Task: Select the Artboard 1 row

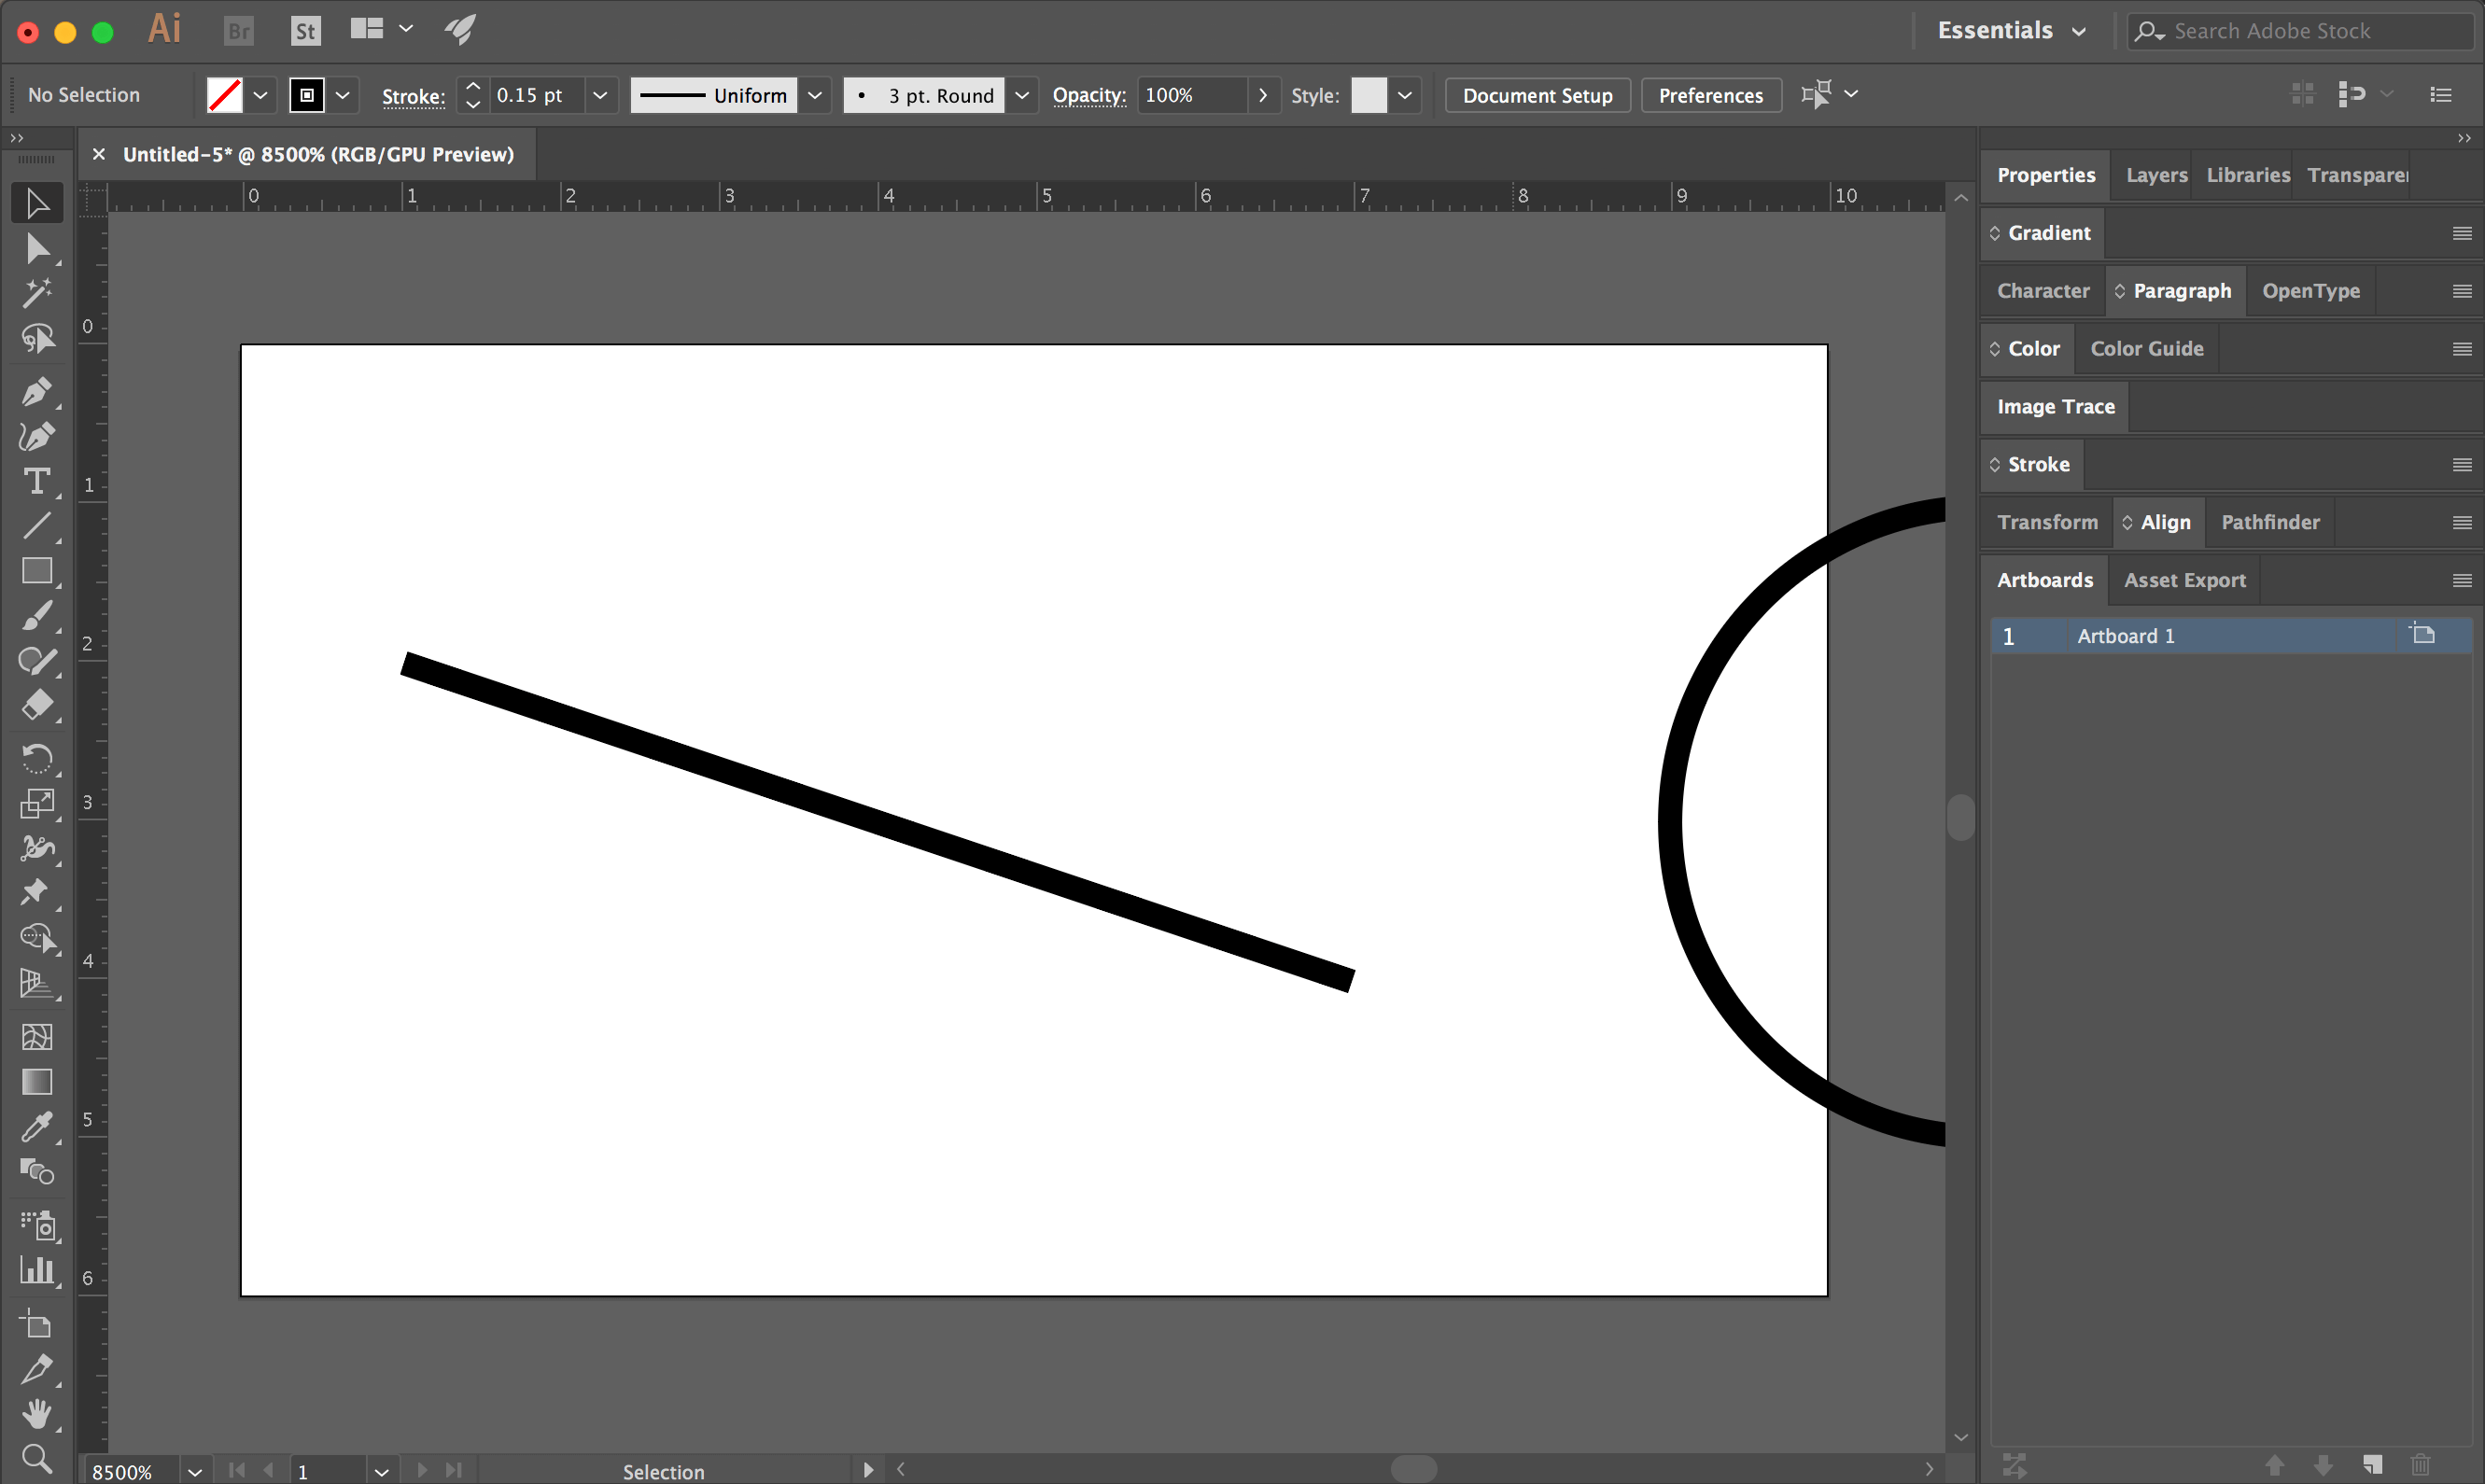Action: click(2231, 636)
